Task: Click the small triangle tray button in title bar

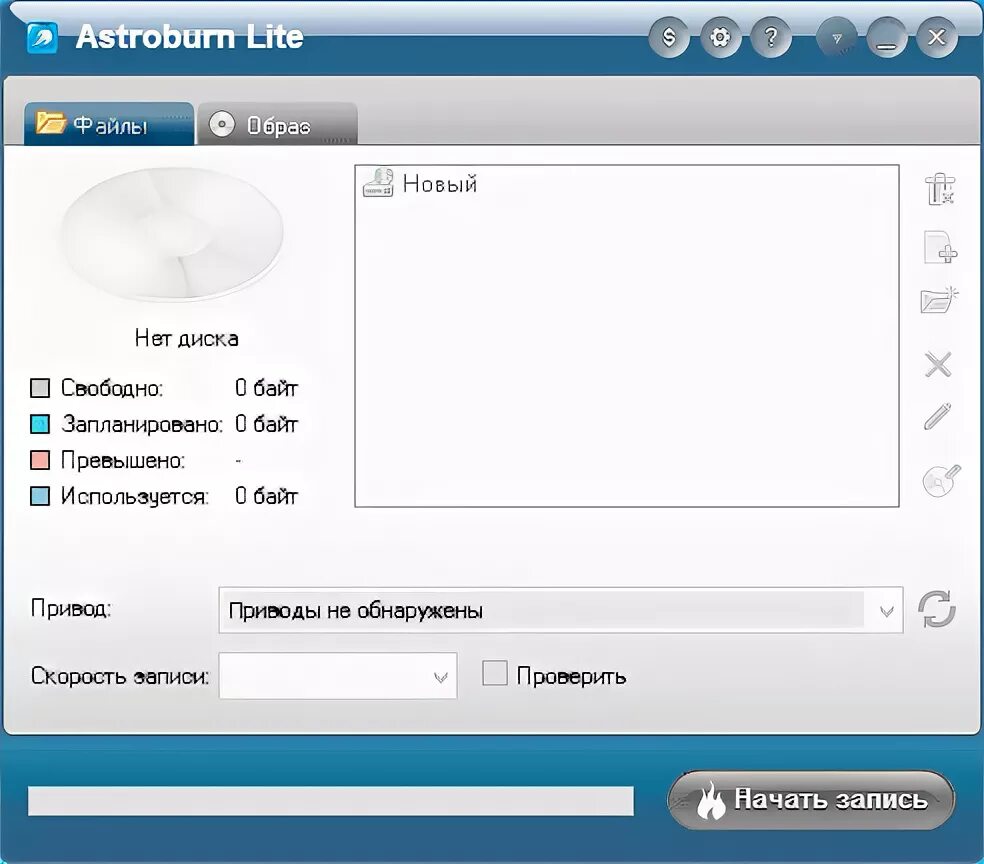Action: coord(837,38)
